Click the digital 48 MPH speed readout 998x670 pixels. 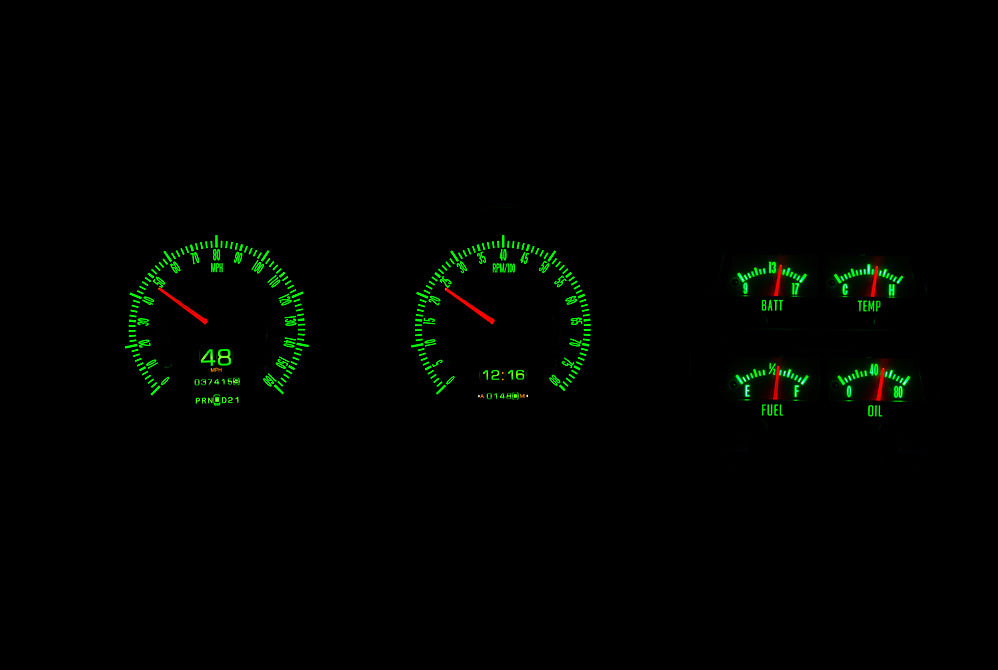216,357
